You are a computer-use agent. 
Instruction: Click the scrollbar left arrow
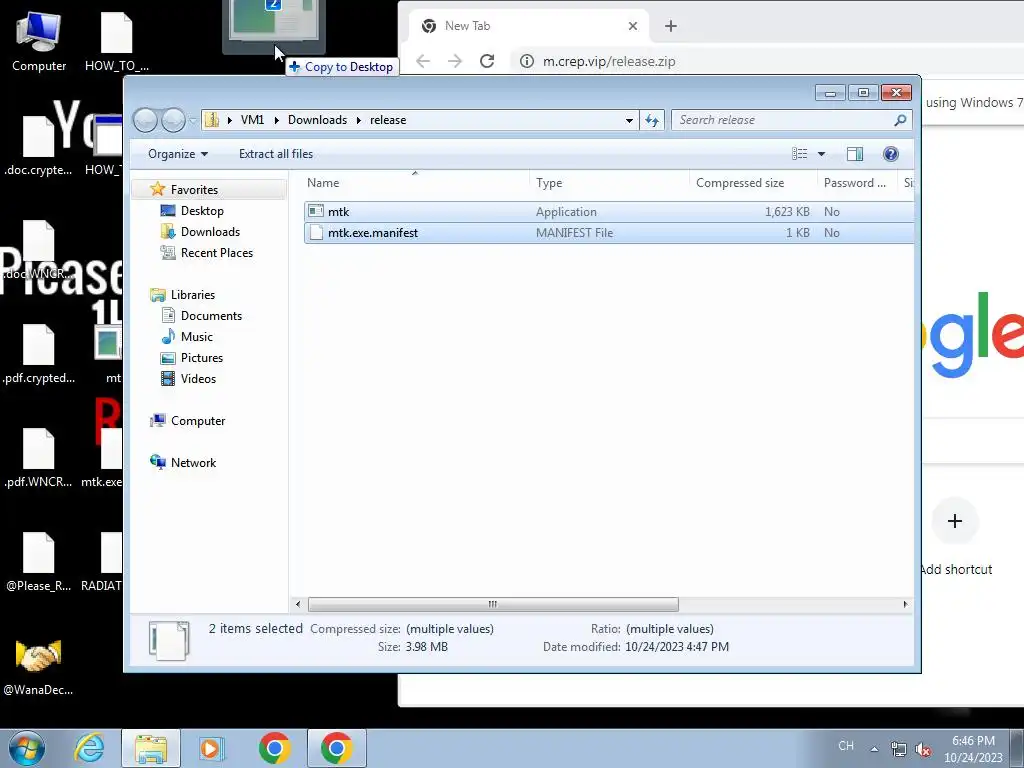click(298, 604)
